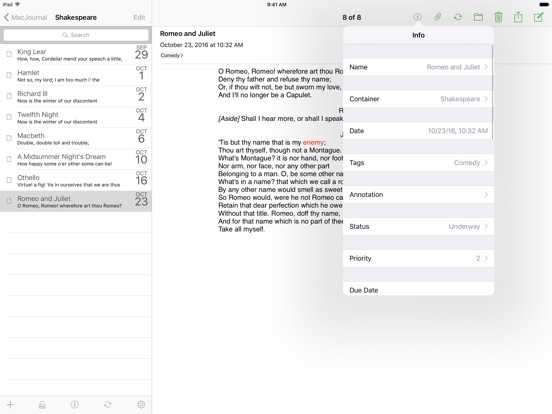Expand the Priority row in Info panel
Image resolution: width=552 pixels, height=414 pixels.
tap(418, 258)
